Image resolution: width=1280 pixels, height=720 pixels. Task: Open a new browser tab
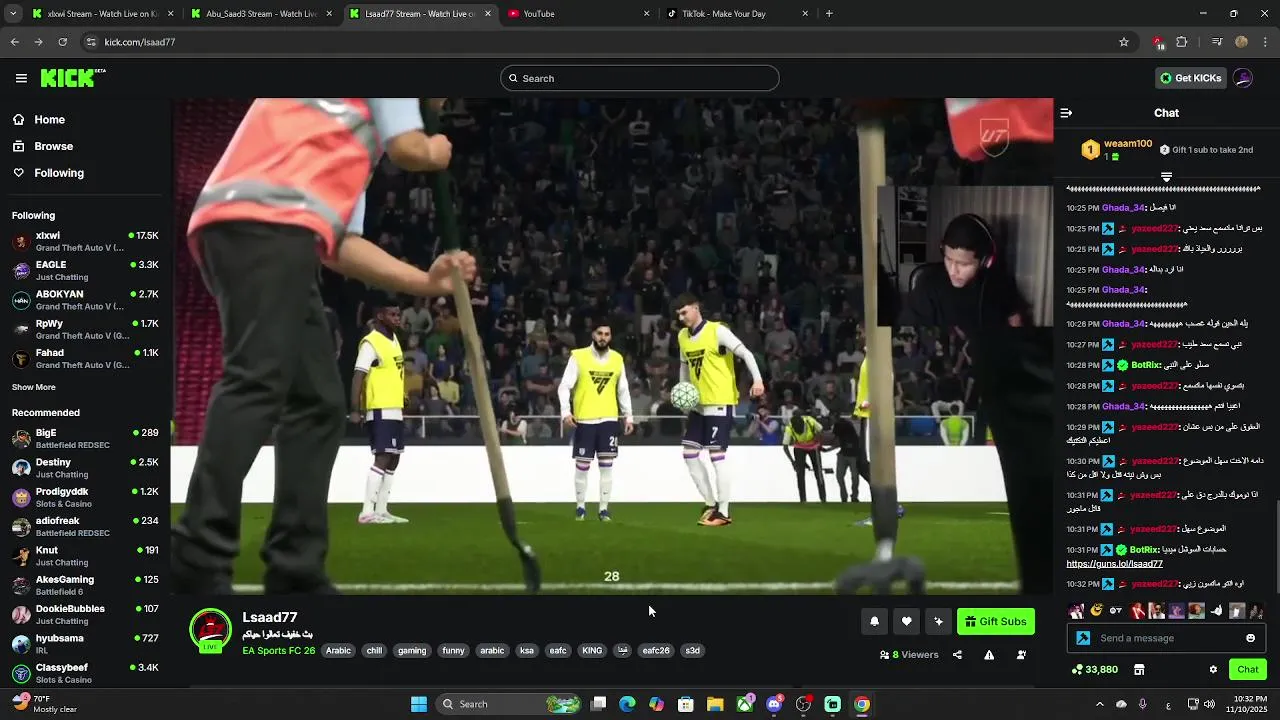pos(829,14)
